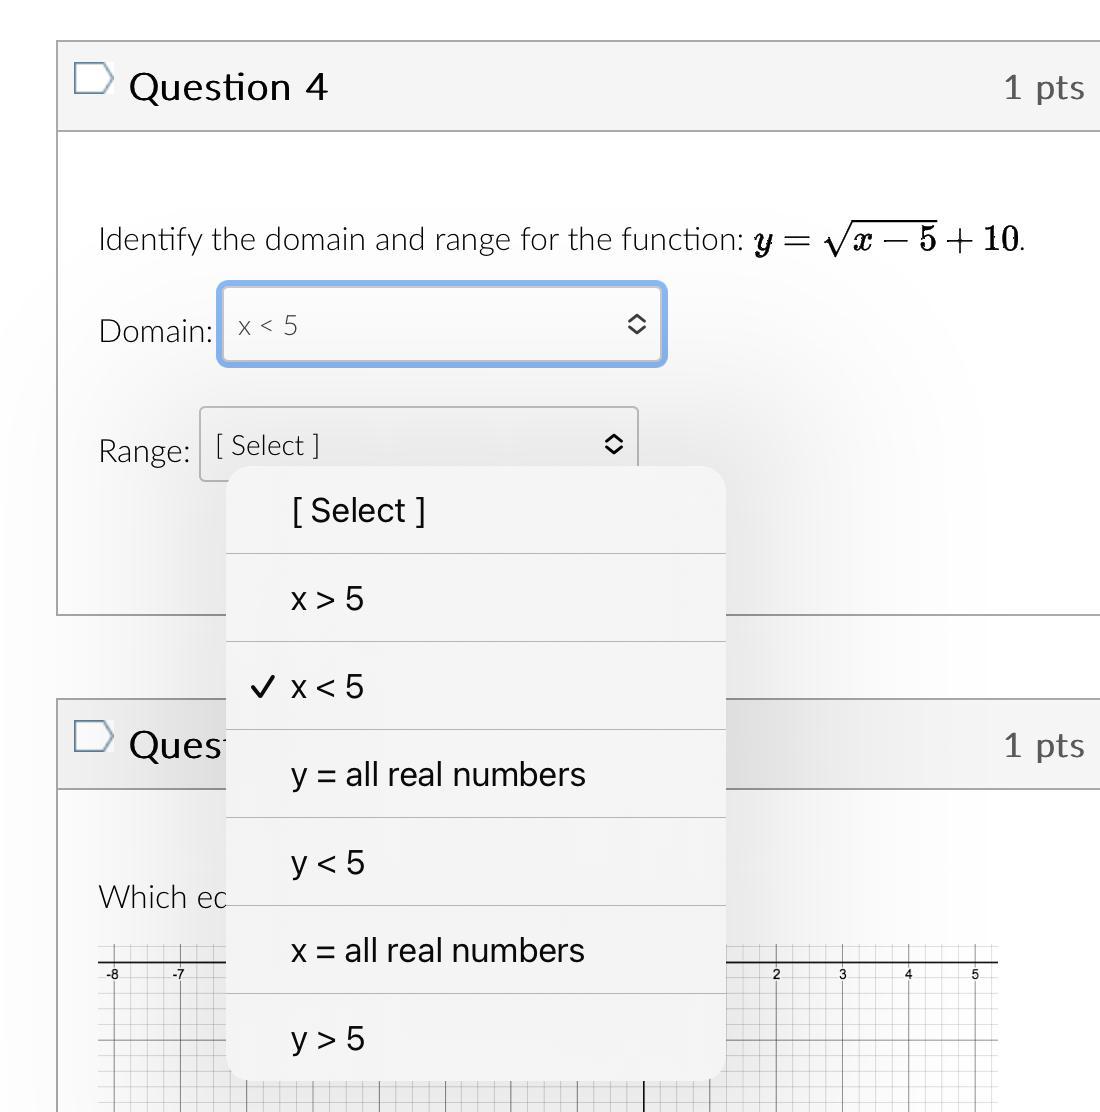The width and height of the screenshot is (1100, 1112).
Task: Open the Domain dropdown showing 'x < 5'
Action: coord(440,324)
